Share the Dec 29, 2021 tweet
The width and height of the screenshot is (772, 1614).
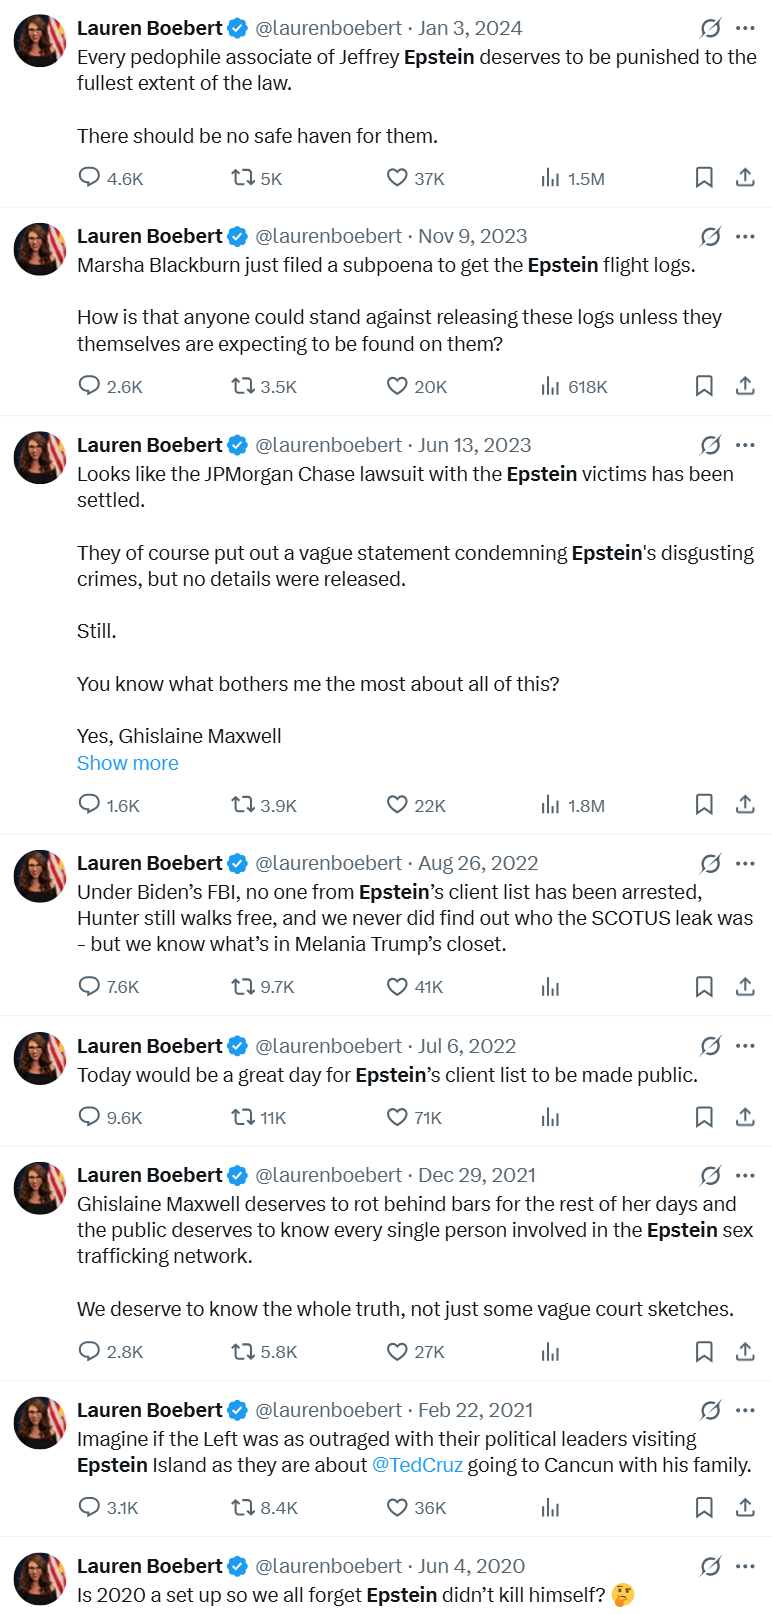tap(745, 1352)
